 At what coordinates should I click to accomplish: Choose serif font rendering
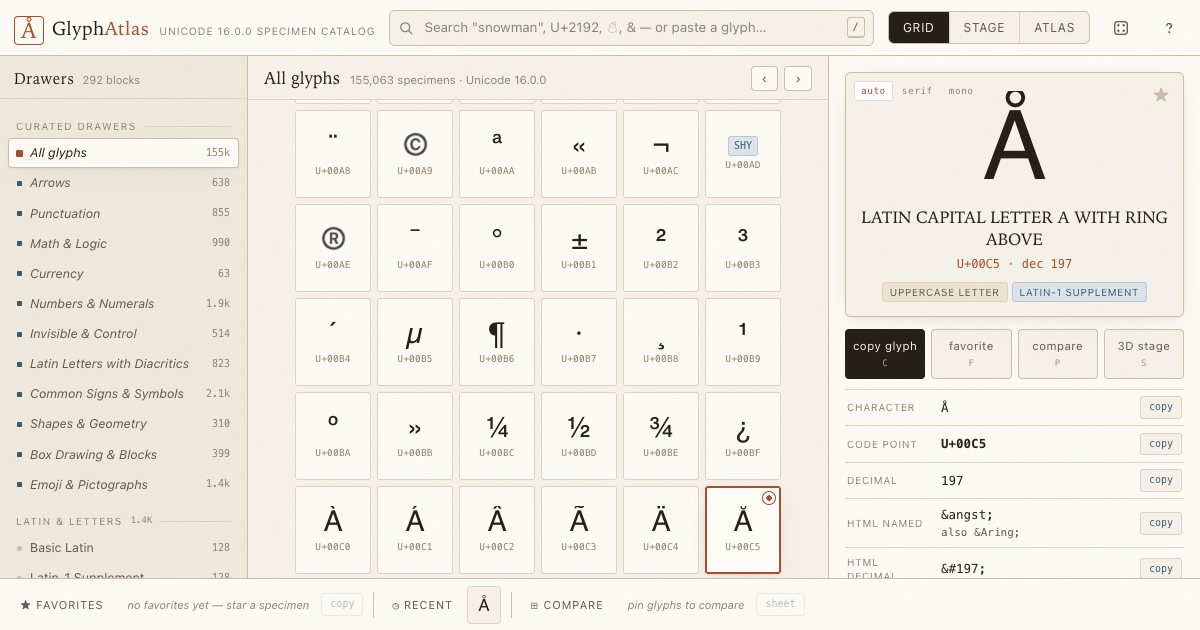coord(917,91)
